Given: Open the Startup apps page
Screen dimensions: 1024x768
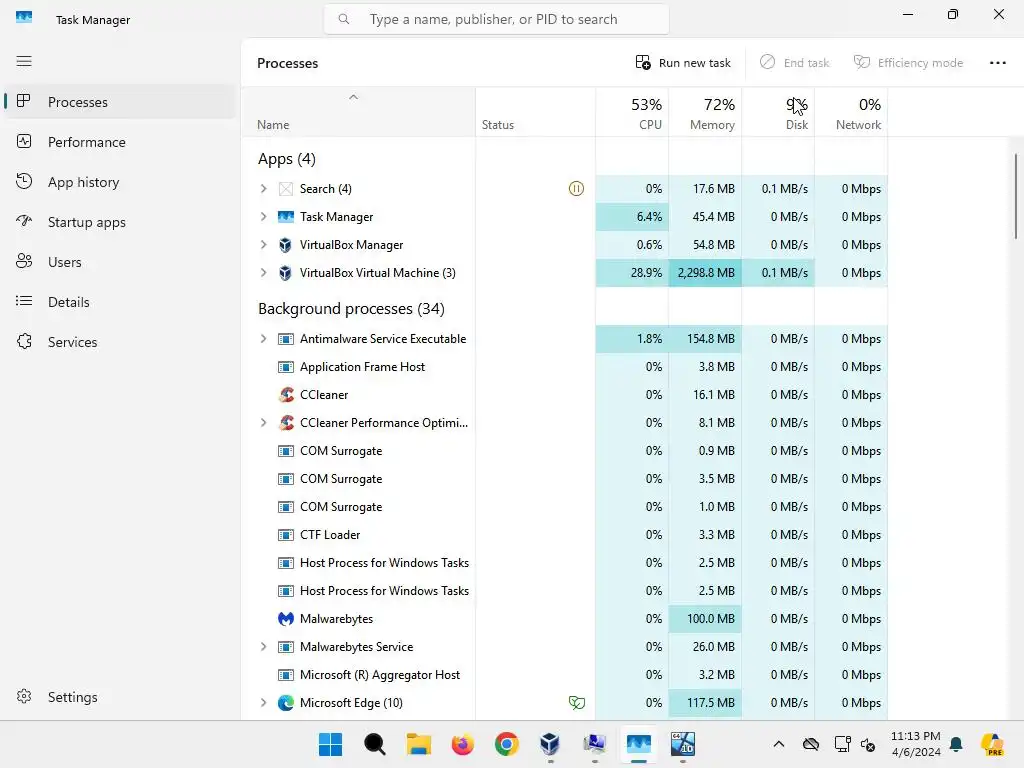Looking at the screenshot, I should 120,222.
